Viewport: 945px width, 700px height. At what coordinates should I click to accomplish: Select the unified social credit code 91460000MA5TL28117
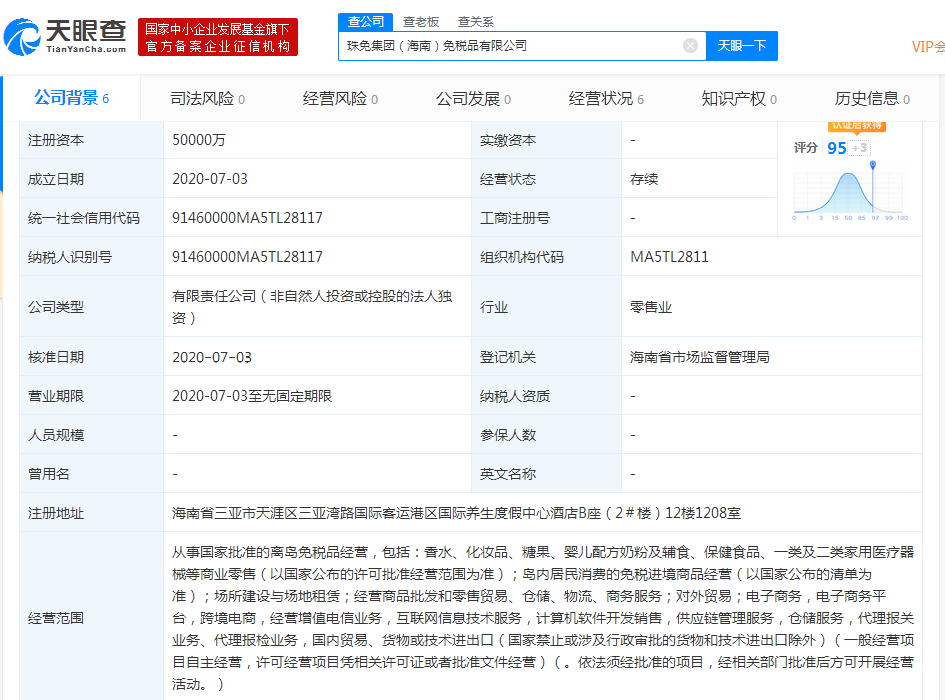[247, 218]
